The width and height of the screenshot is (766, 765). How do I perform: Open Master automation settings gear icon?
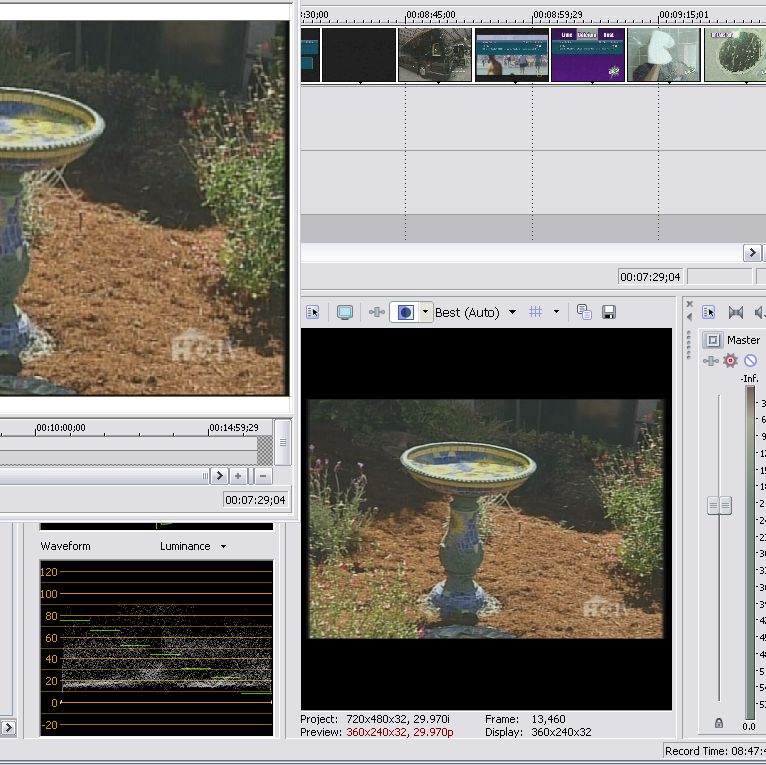click(730, 361)
